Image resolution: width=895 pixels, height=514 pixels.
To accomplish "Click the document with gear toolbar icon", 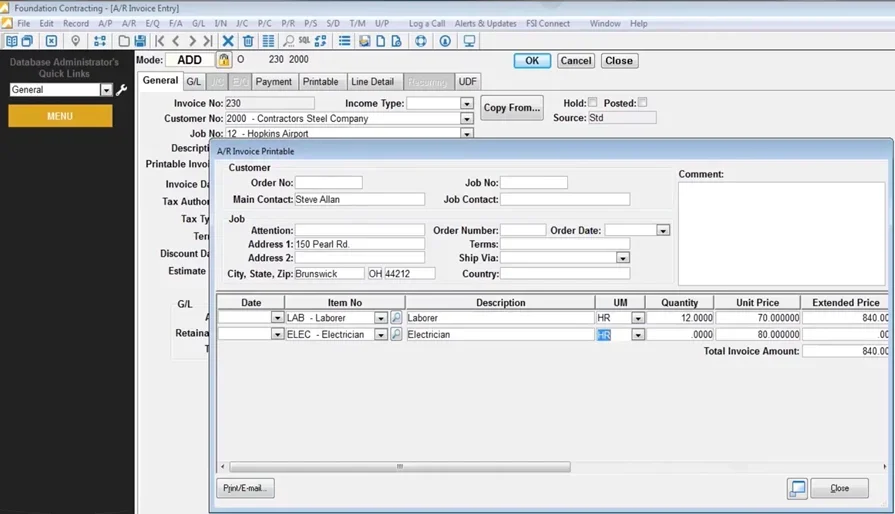I will tap(396, 41).
